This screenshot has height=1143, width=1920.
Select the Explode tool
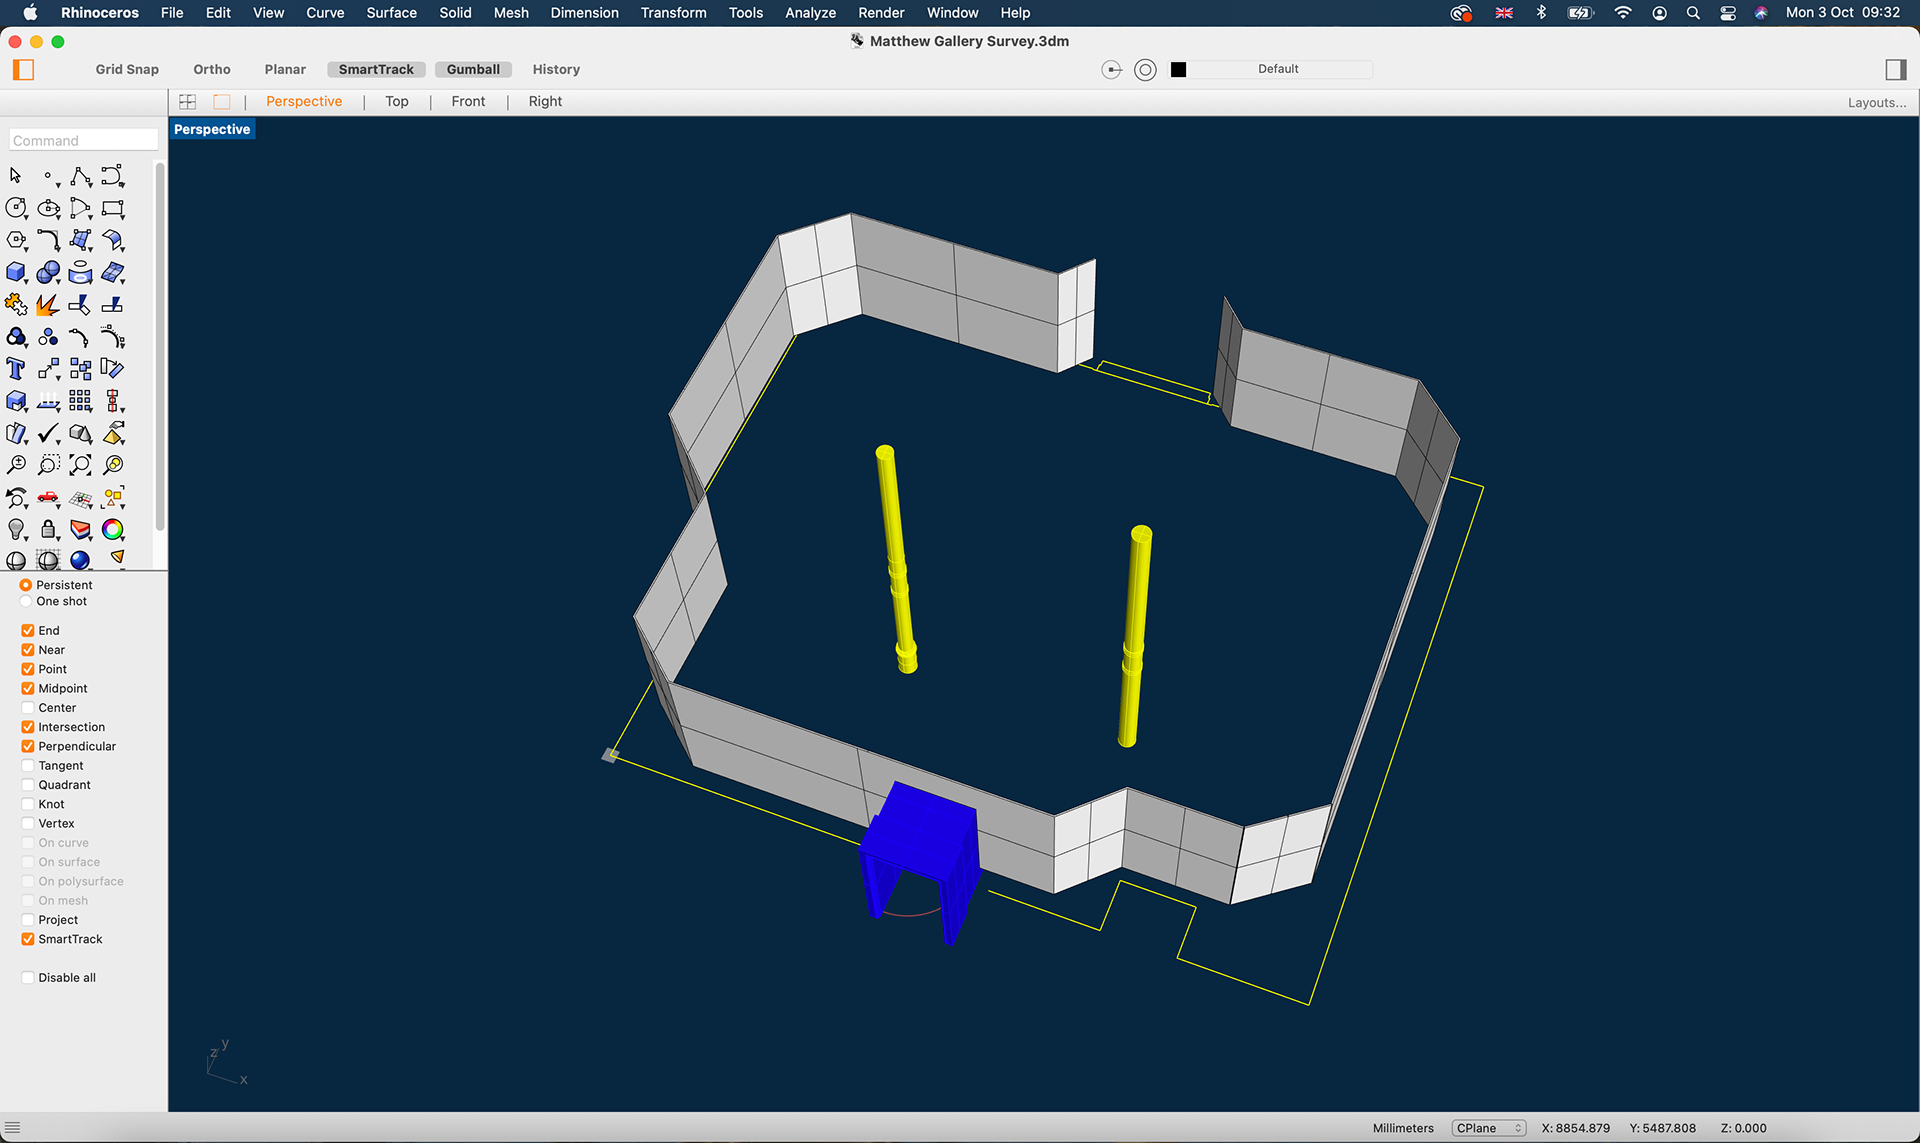[x=48, y=304]
